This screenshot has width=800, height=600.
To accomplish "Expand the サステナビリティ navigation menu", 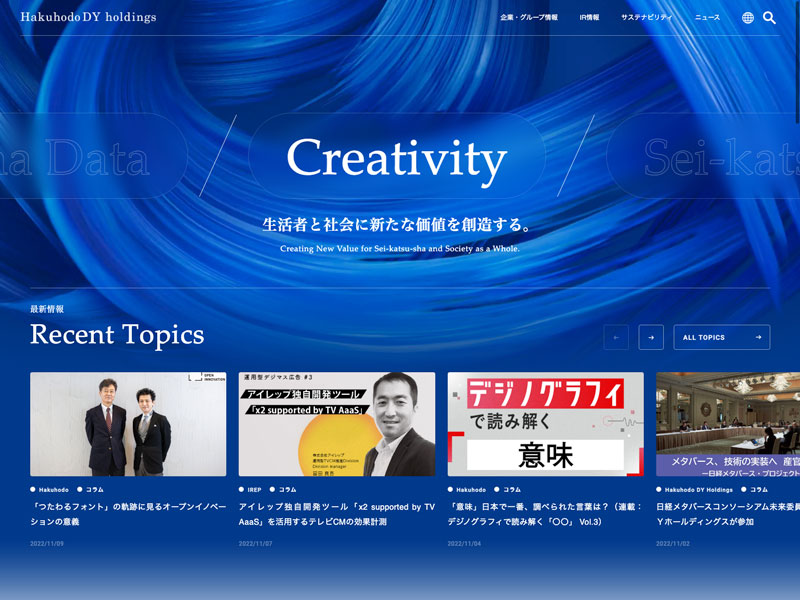I will (646, 17).
